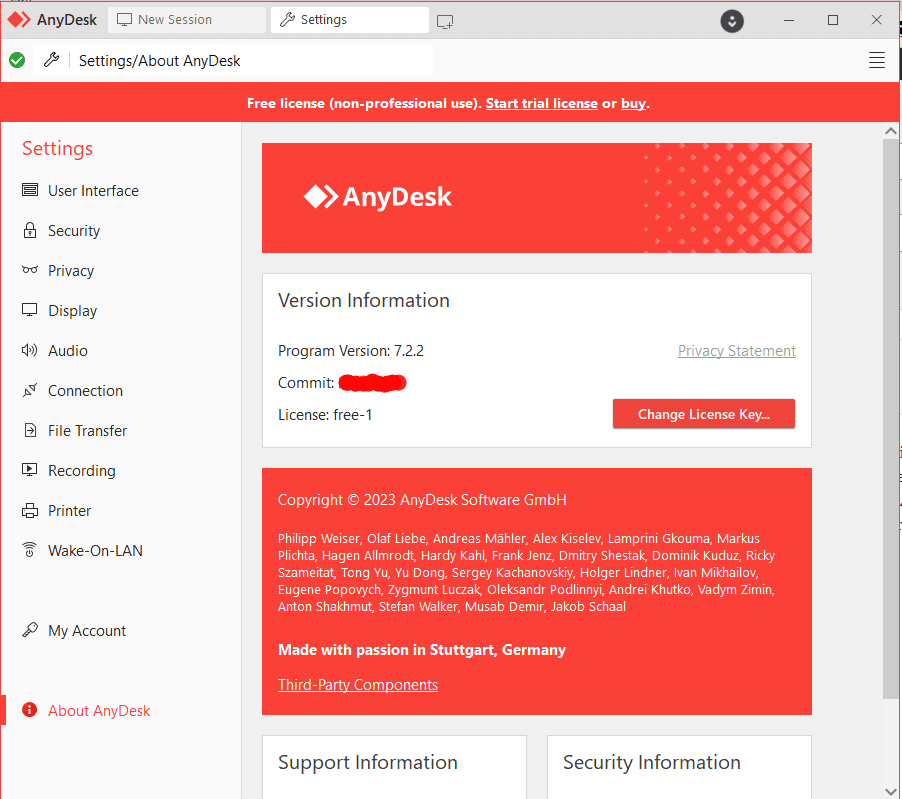This screenshot has width=902, height=799.
Task: Select Display in settings sidebar
Action: pos(72,311)
